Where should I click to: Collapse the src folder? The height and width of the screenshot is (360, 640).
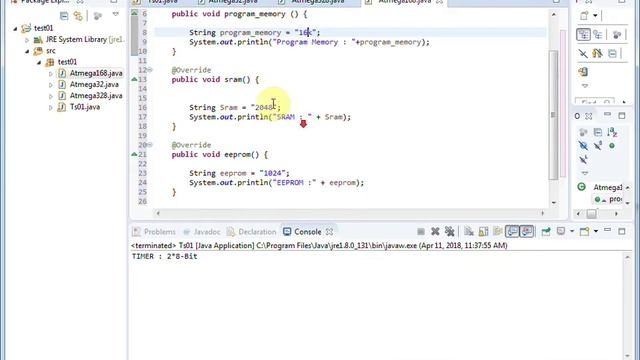(x=27, y=51)
